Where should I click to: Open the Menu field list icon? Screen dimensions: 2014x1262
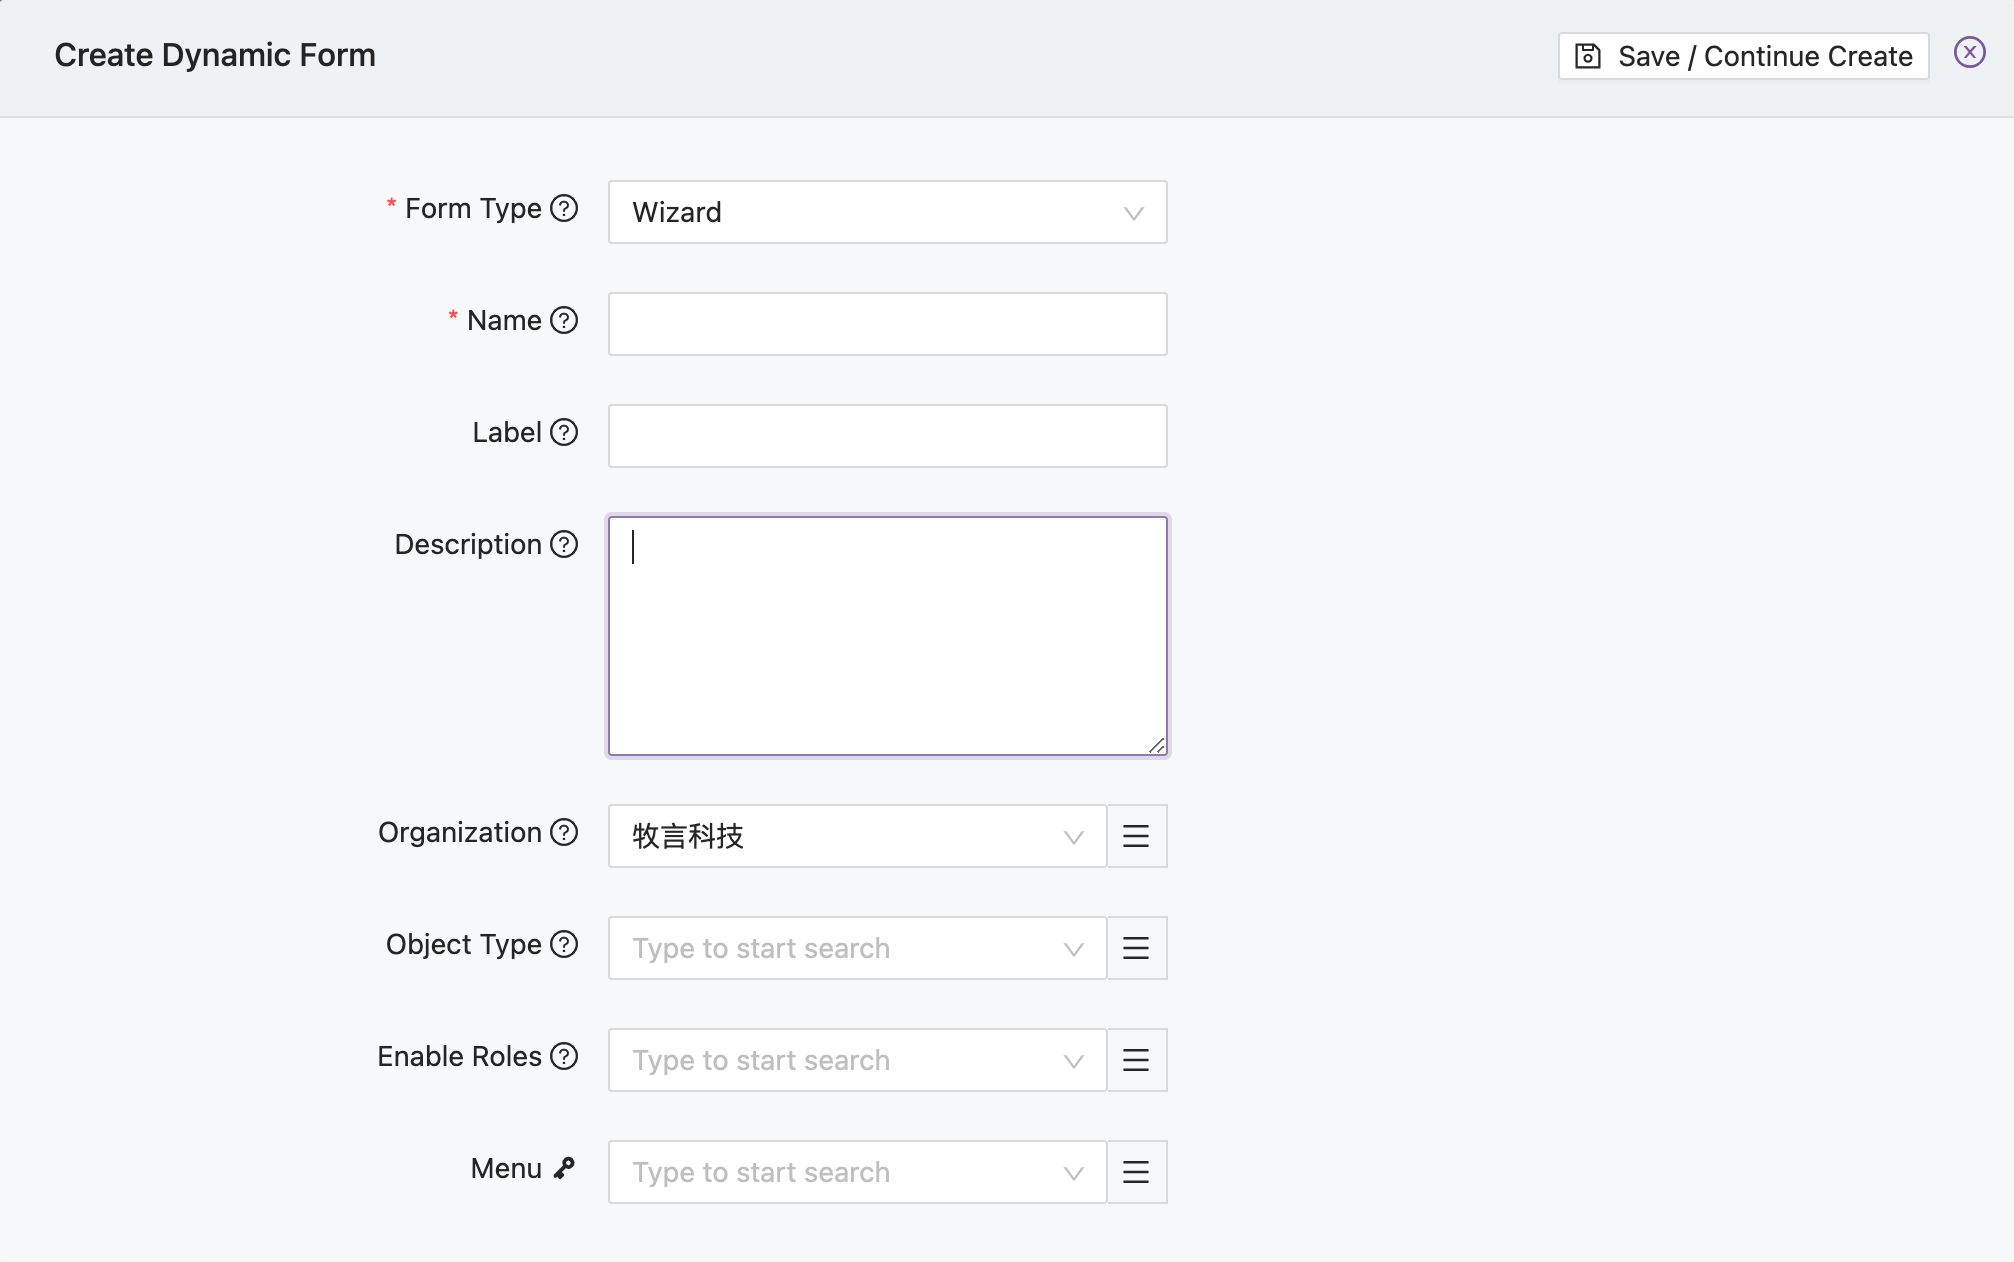coord(1136,1172)
